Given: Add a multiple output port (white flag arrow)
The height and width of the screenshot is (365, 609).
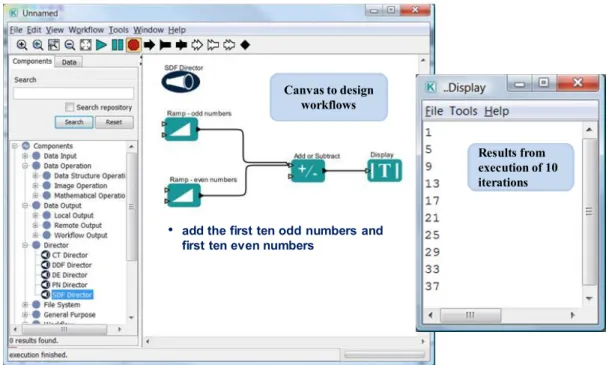Looking at the screenshot, I should pos(213,45).
